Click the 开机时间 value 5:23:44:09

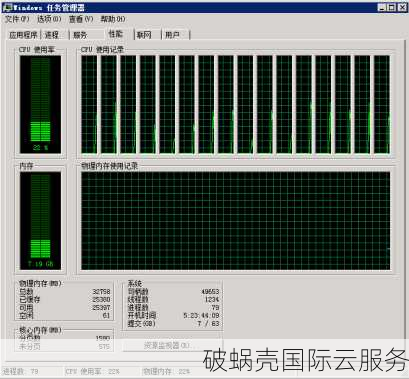click(x=201, y=315)
